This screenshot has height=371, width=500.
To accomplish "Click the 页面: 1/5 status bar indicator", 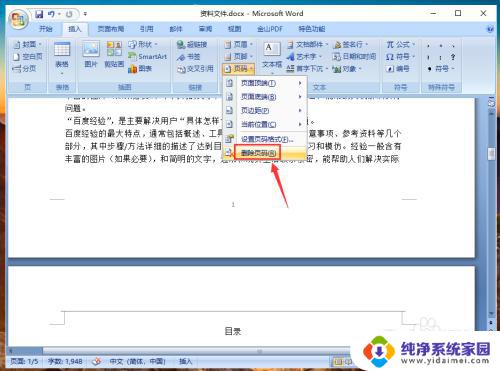I will click(x=24, y=361).
